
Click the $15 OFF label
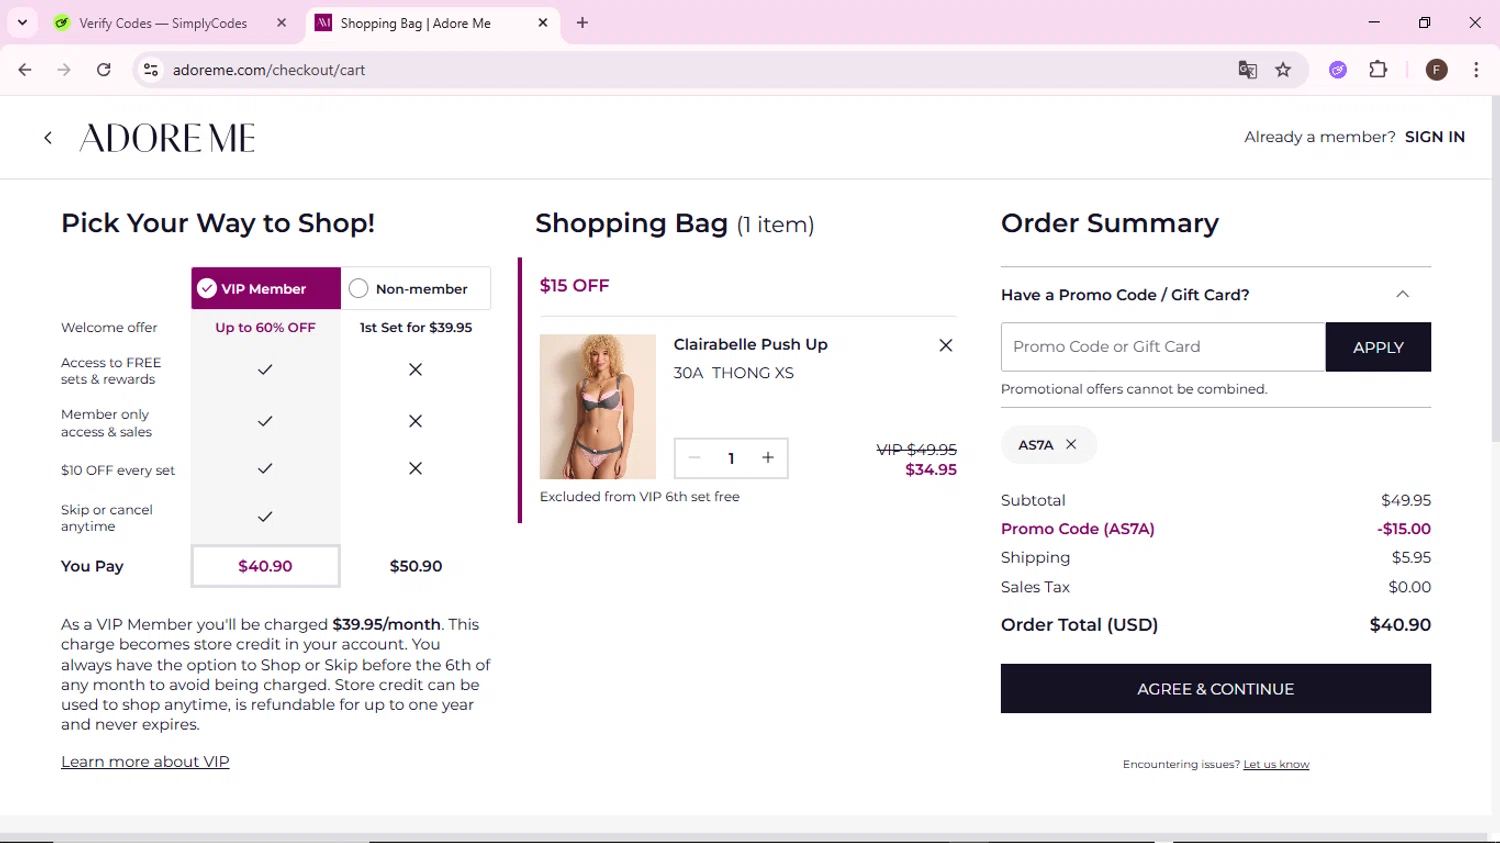click(x=574, y=285)
